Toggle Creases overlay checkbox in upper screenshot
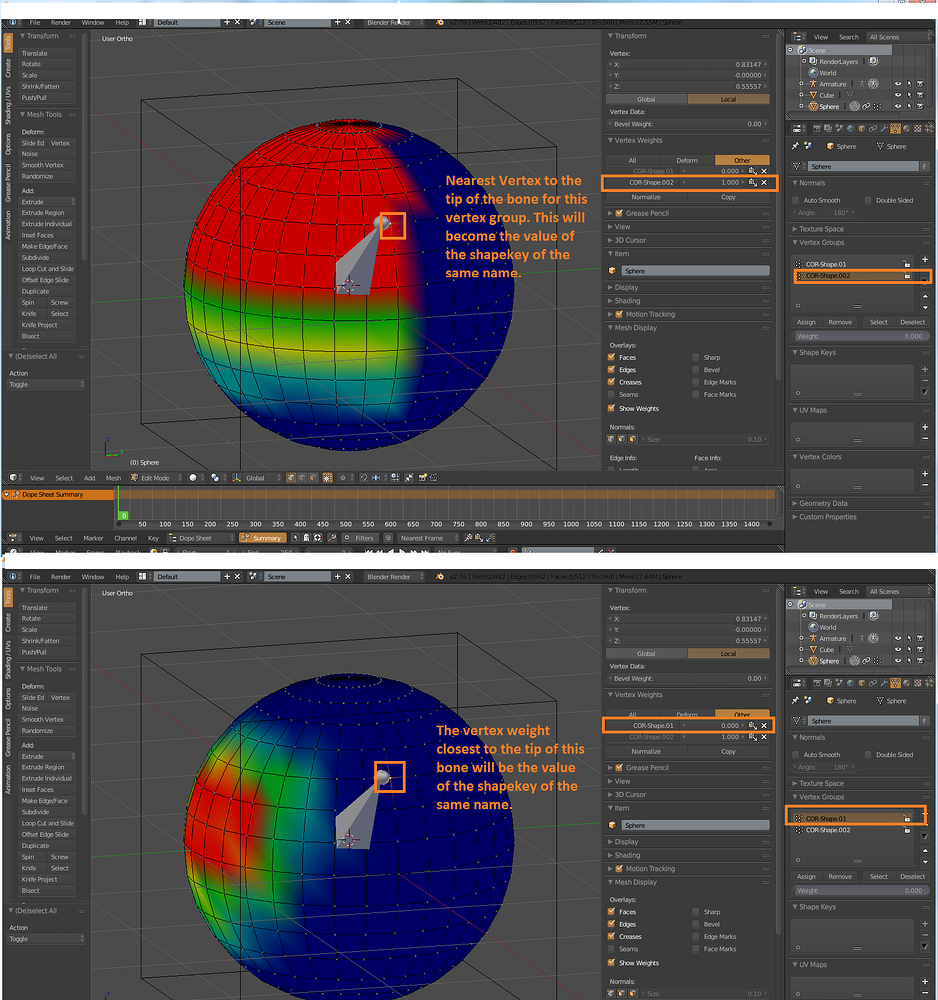 (x=612, y=382)
